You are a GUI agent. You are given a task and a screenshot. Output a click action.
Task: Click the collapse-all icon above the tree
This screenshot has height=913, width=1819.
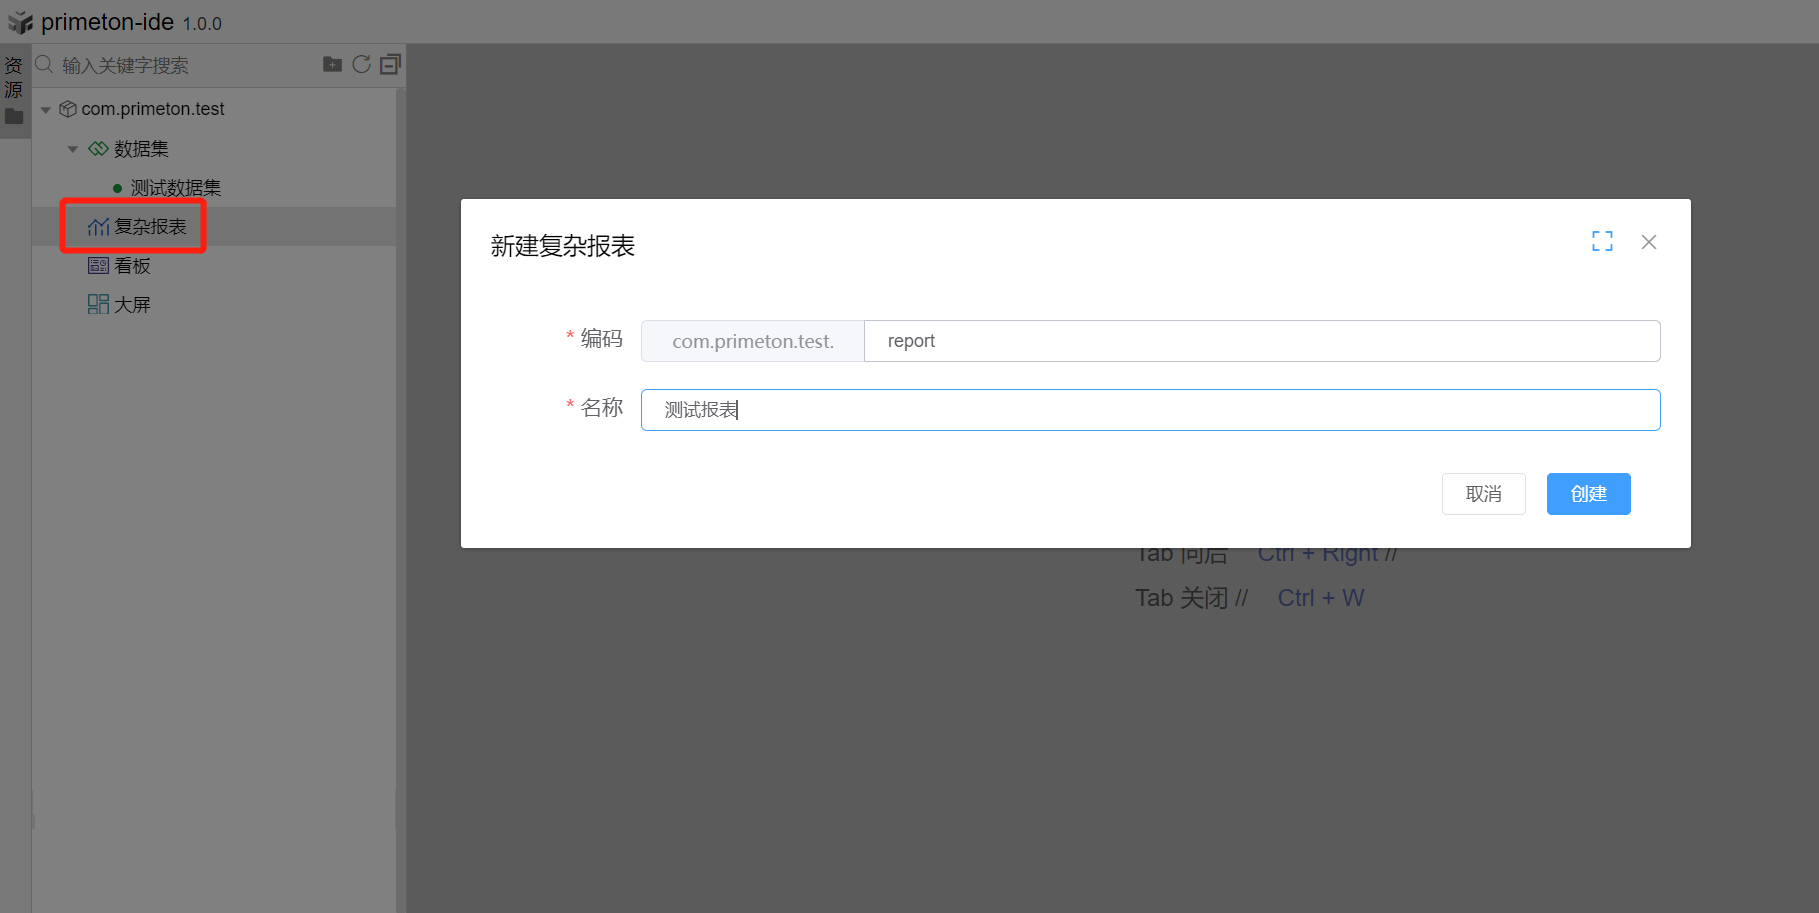pyautogui.click(x=390, y=65)
